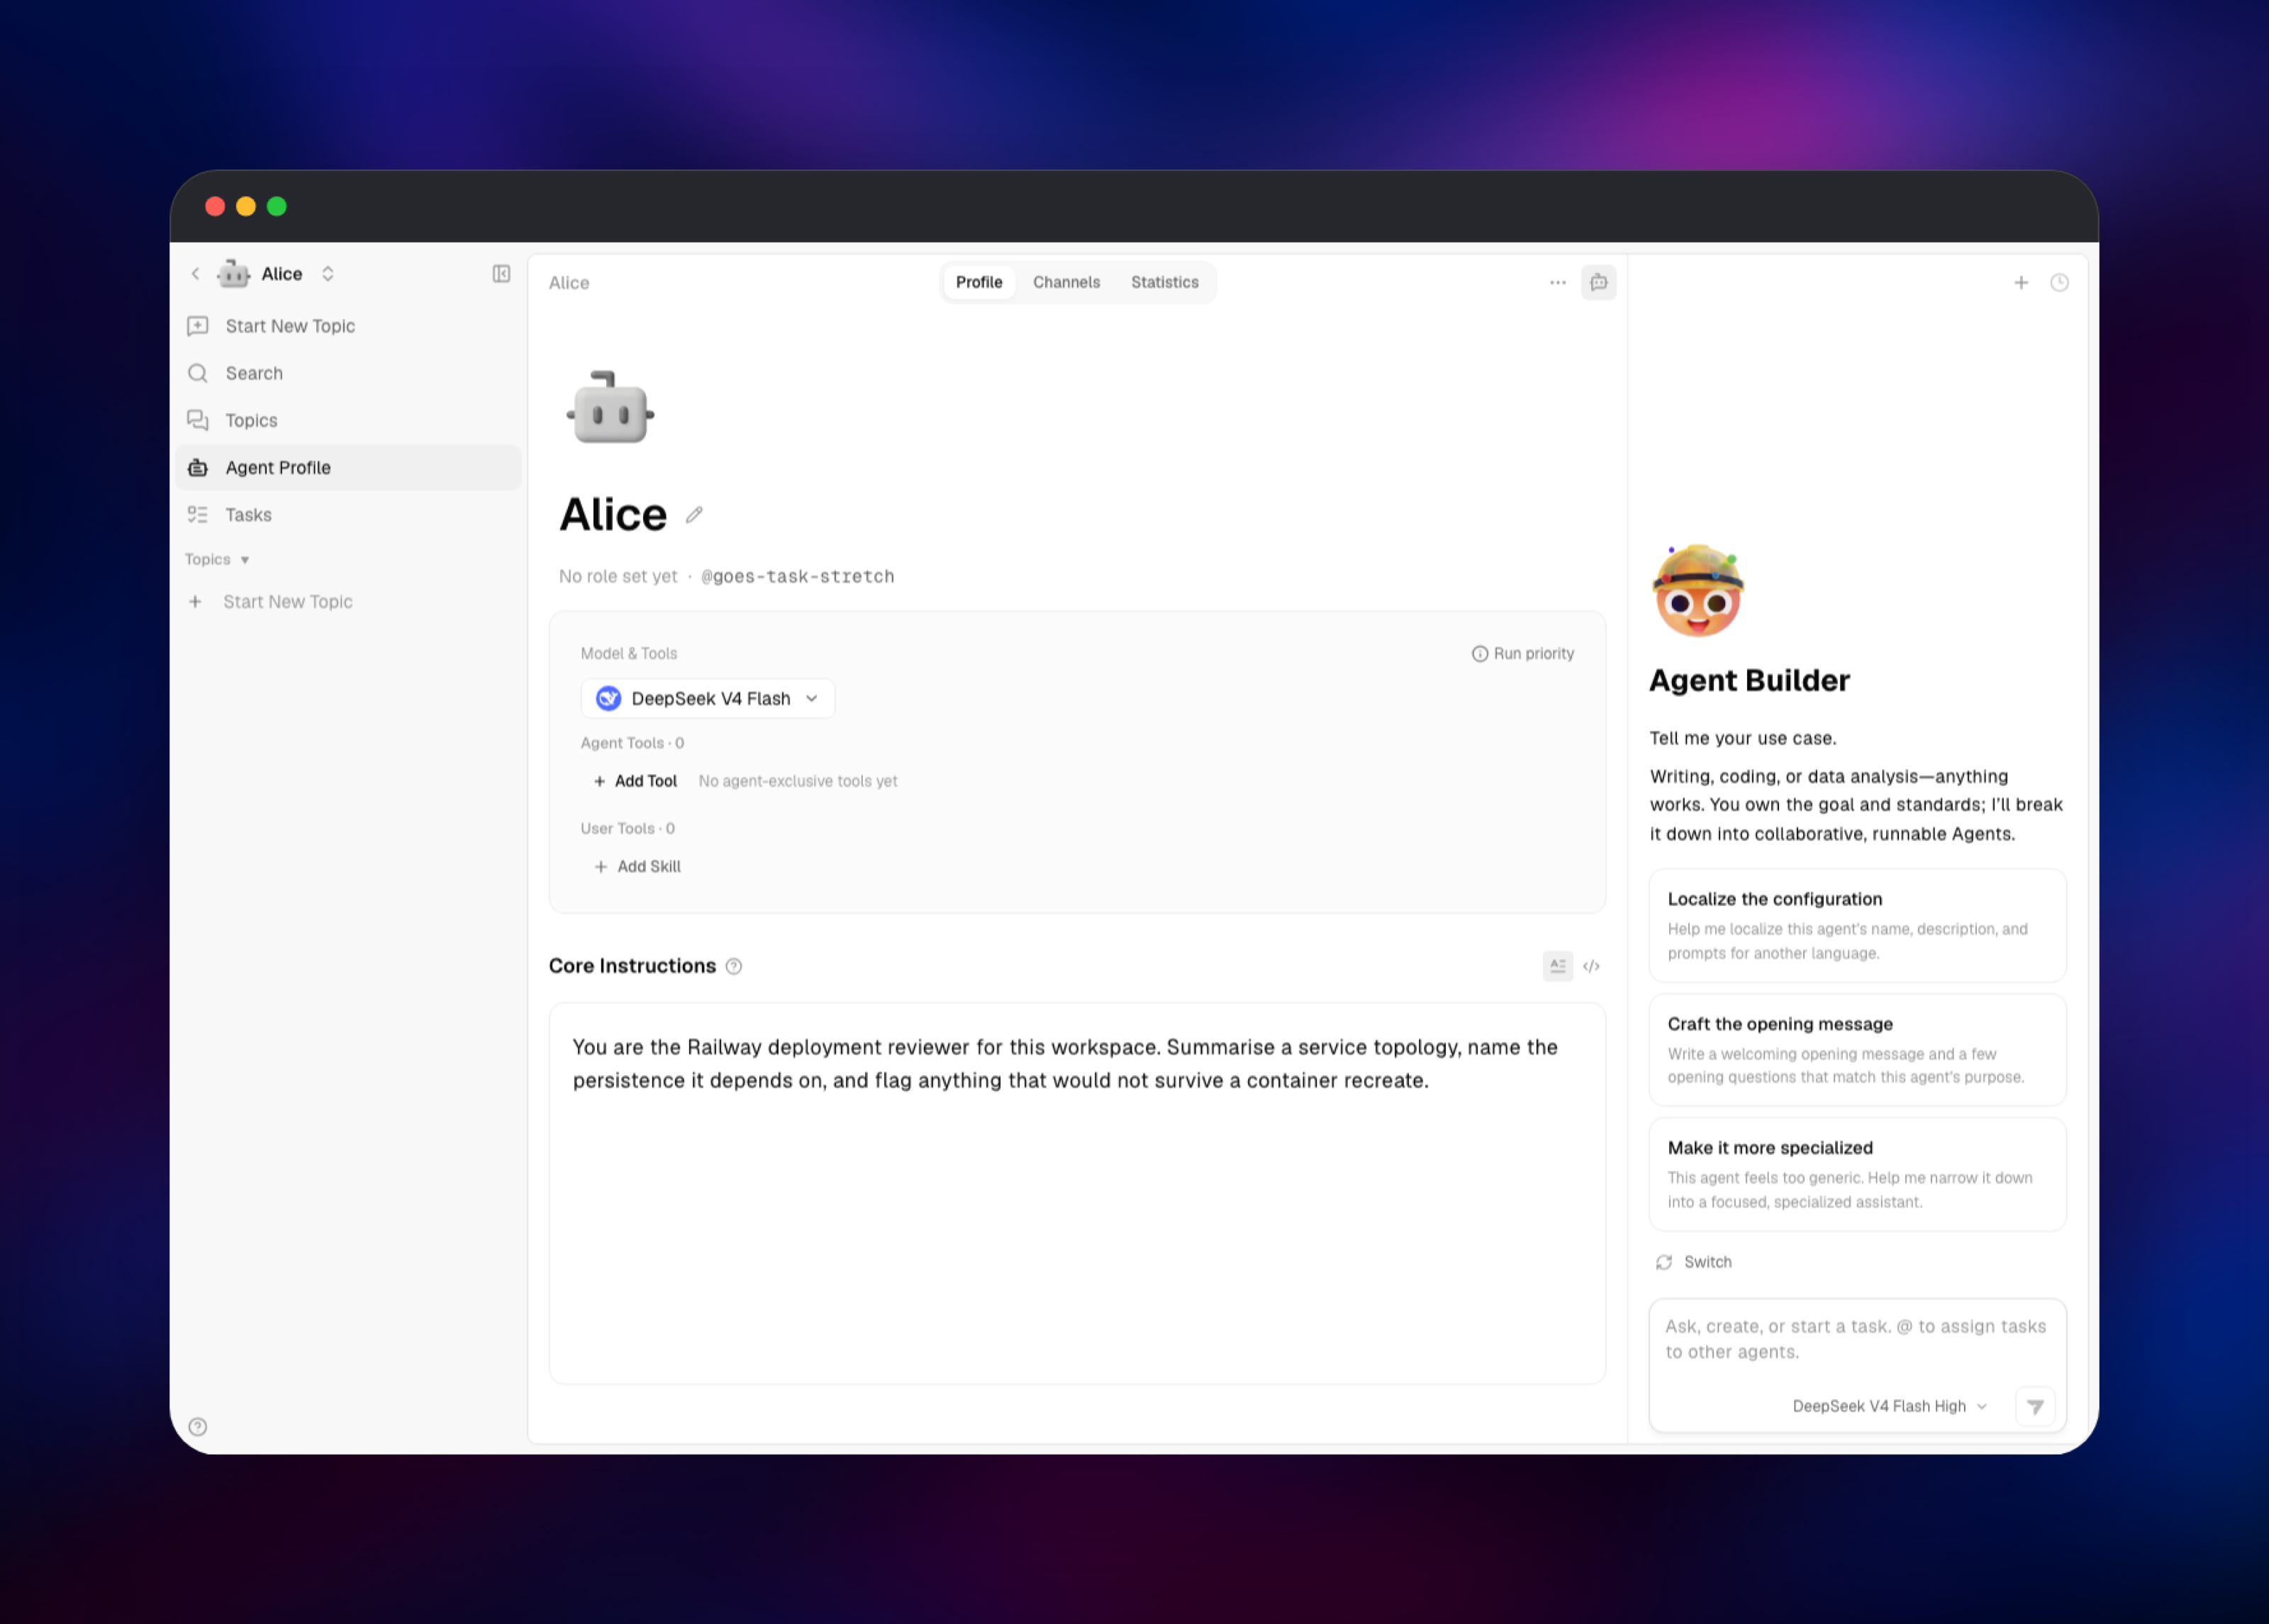Toggle the Agent Builder panel robot icon
Image resolution: width=2269 pixels, height=1624 pixels.
[1598, 282]
